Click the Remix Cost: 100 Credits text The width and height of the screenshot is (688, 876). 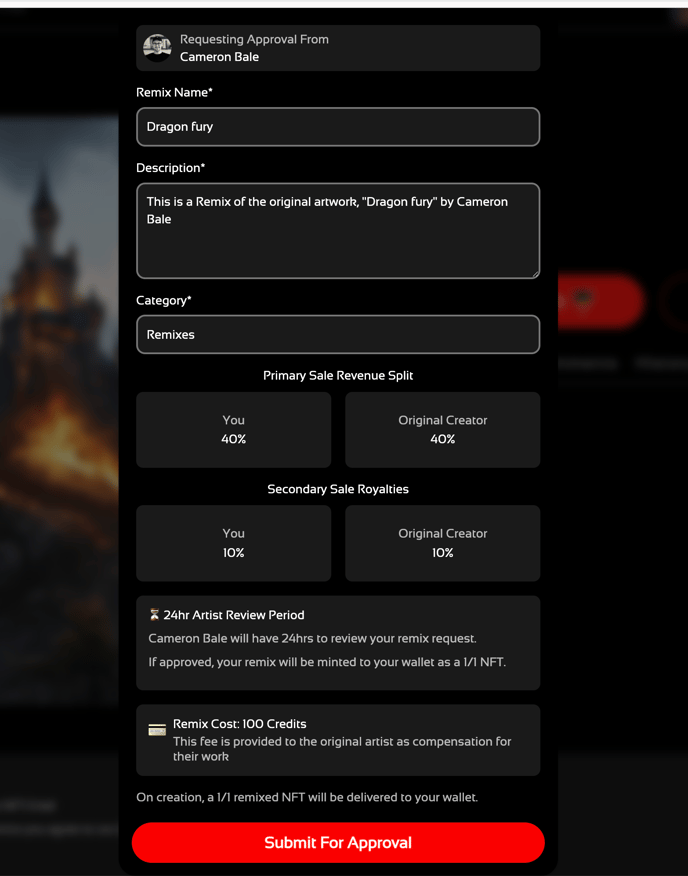pos(239,724)
